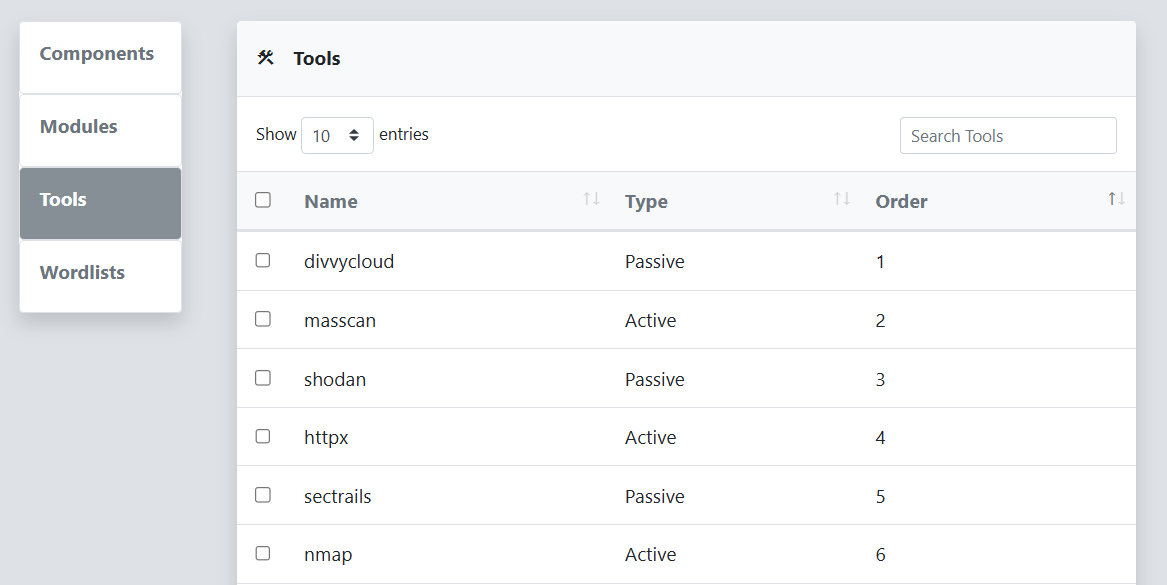Viewport: 1167px width, 585px height.
Task: Sort table by Type column arrows
Action: pyautogui.click(x=842, y=199)
